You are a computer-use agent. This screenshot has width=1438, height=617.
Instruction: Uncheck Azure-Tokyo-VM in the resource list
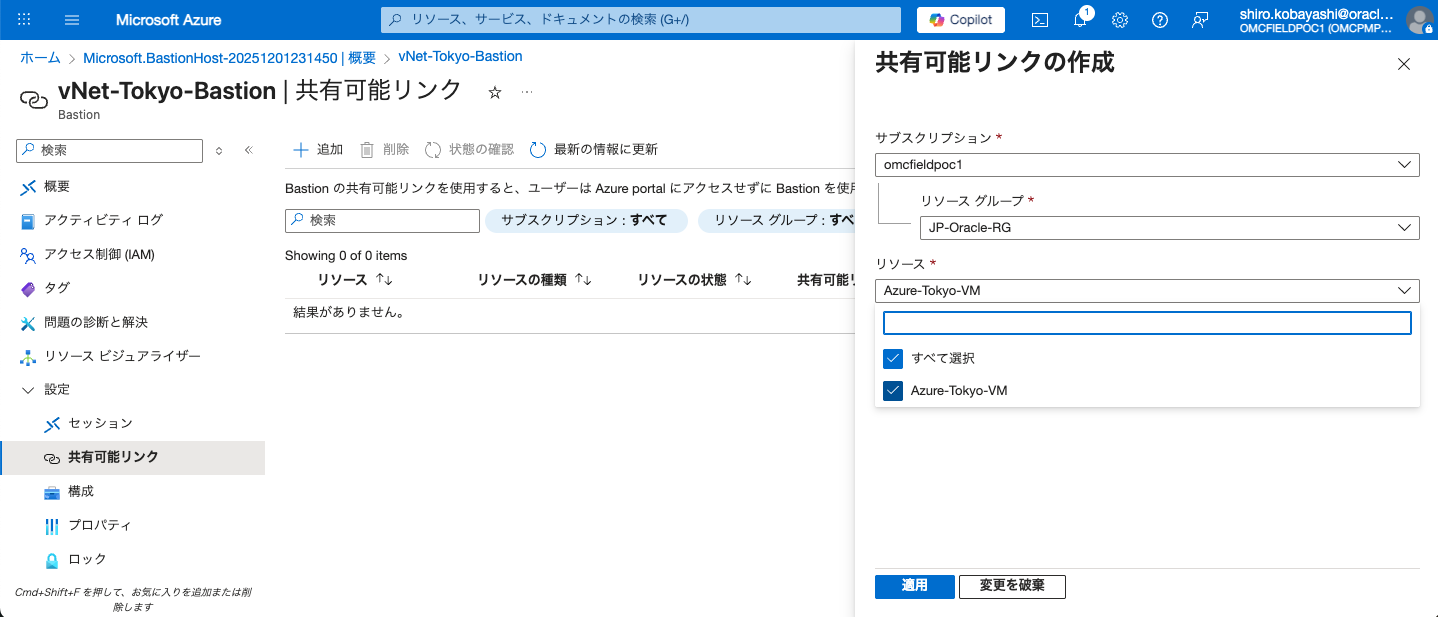pyautogui.click(x=893, y=390)
